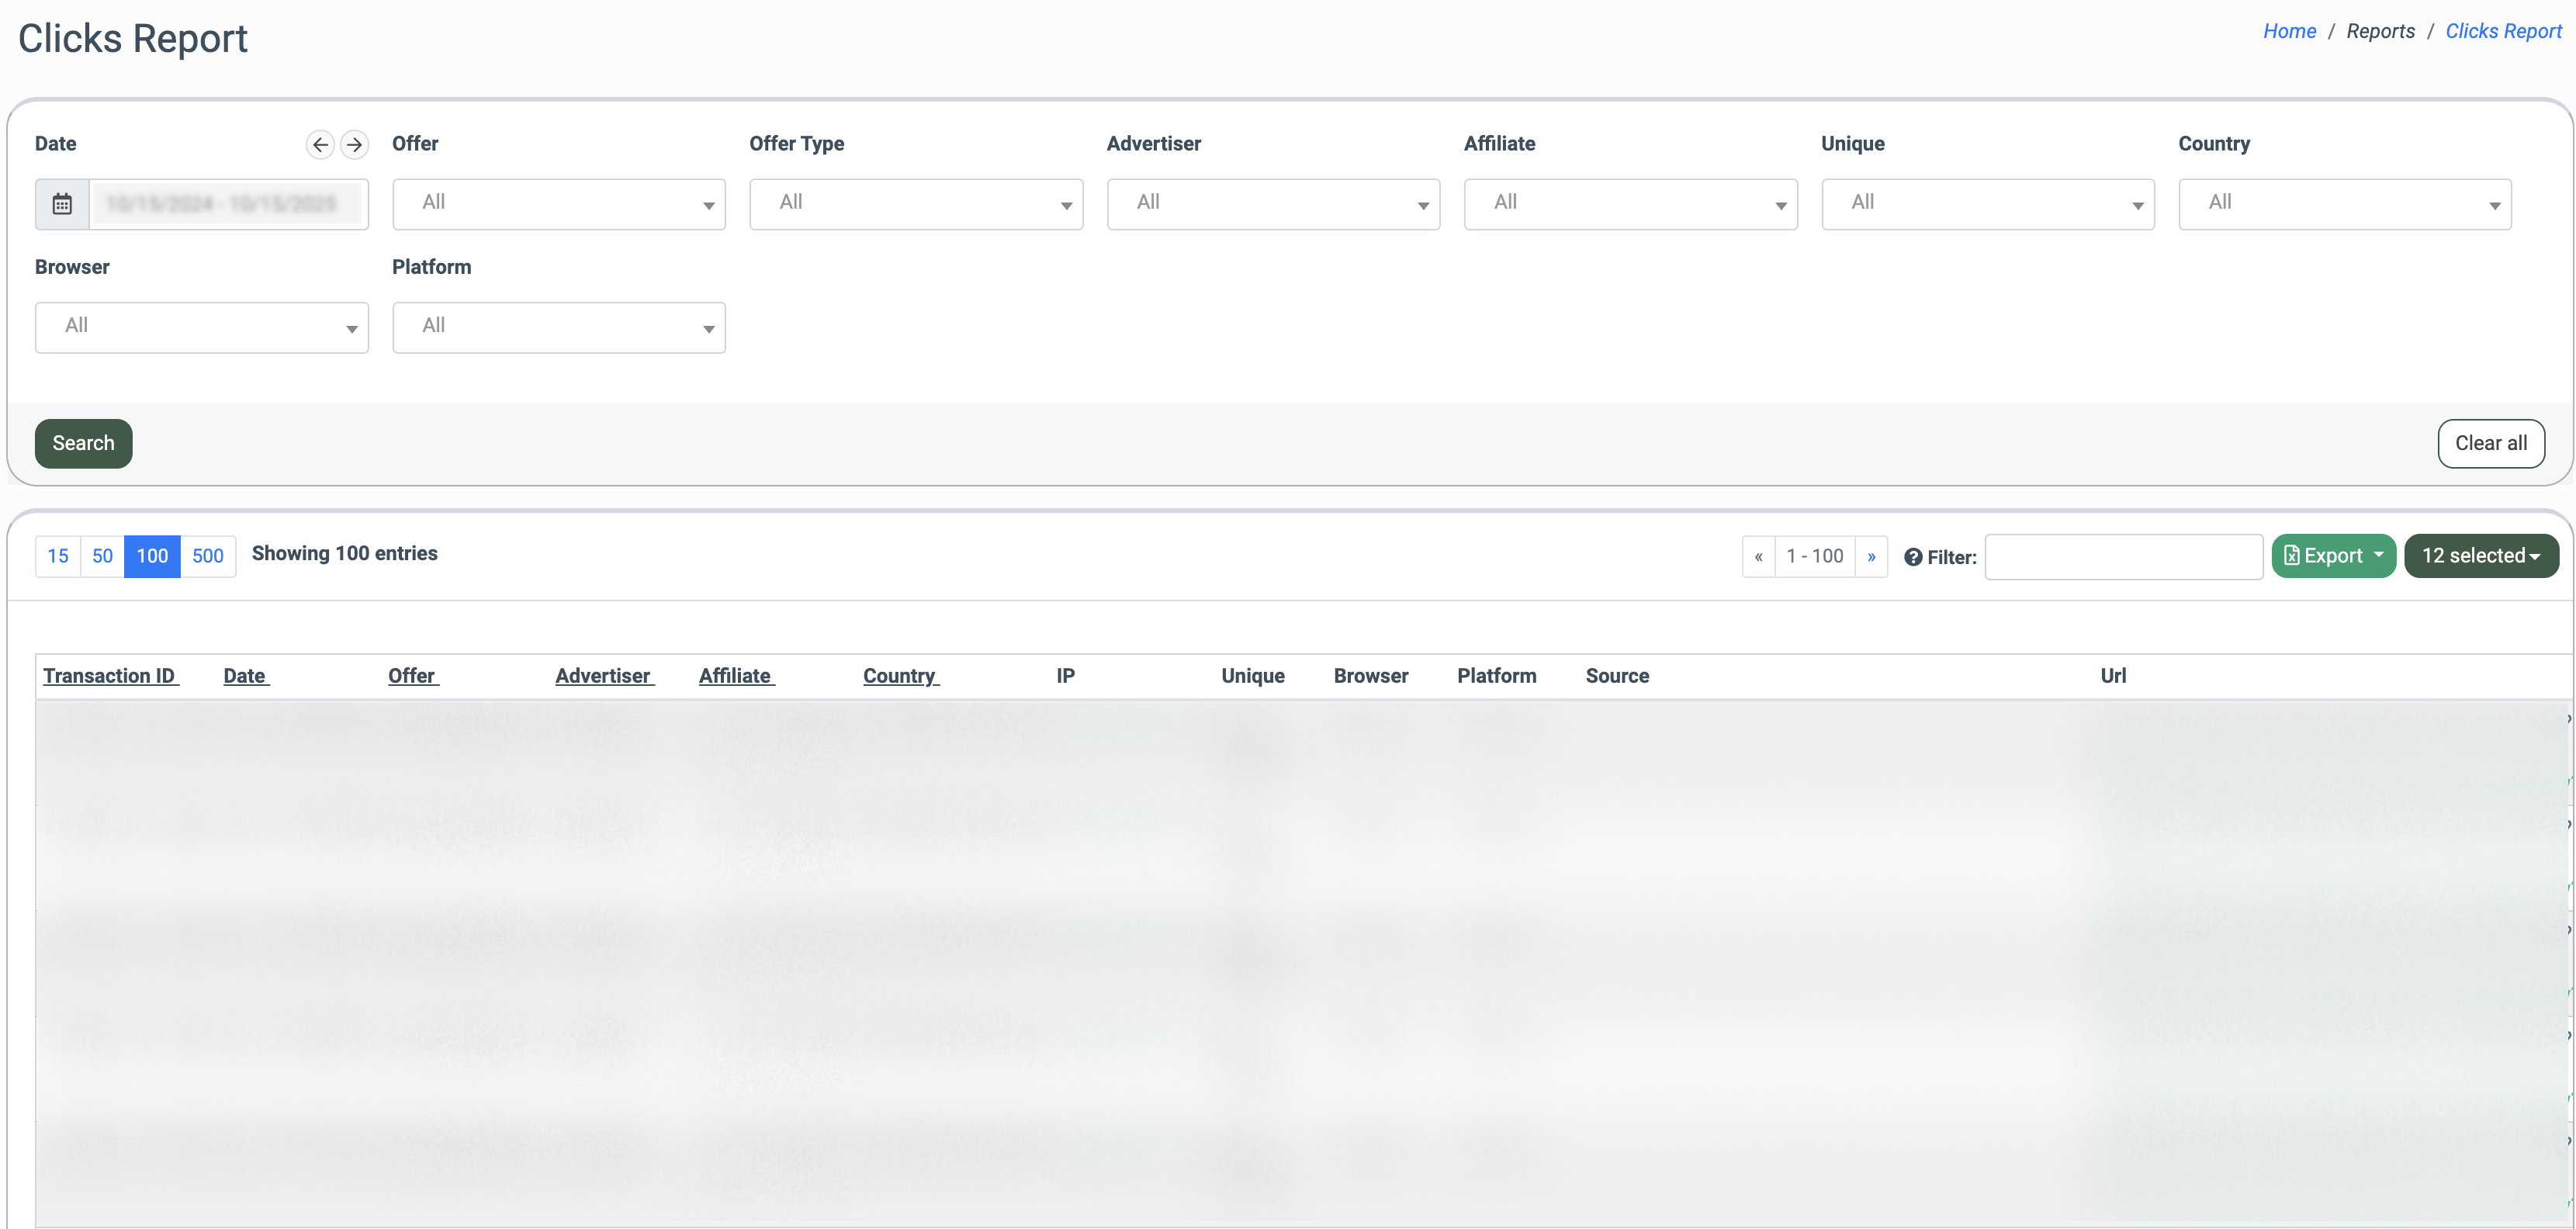Screen dimensions: 2576x1229
Task: Click the Filter text input field
Action: tap(2123, 557)
